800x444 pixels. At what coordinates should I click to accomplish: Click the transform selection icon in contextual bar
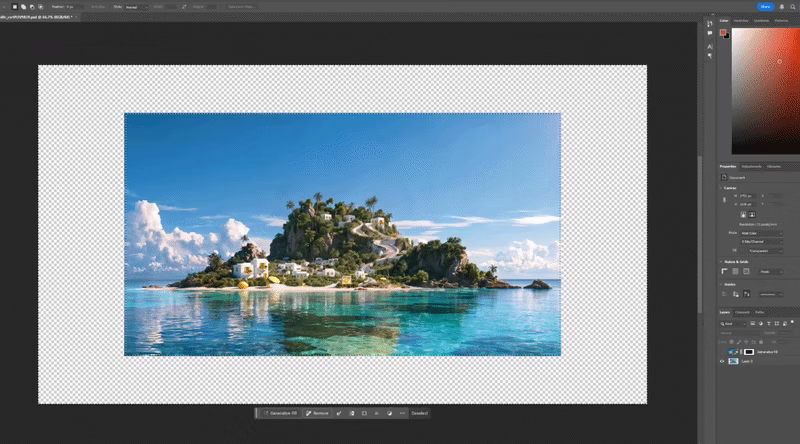click(x=364, y=413)
